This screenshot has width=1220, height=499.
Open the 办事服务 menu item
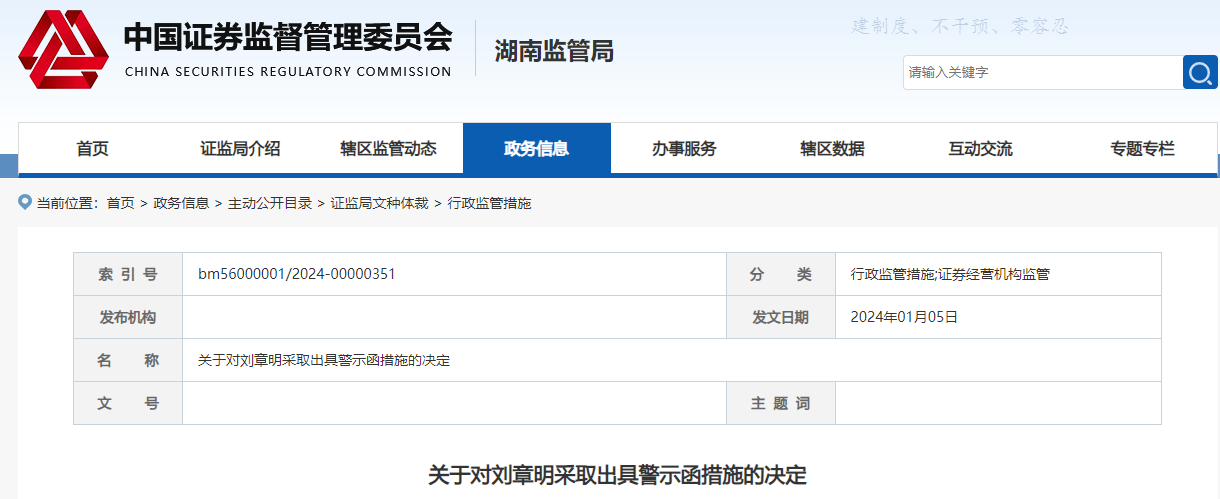click(x=684, y=149)
